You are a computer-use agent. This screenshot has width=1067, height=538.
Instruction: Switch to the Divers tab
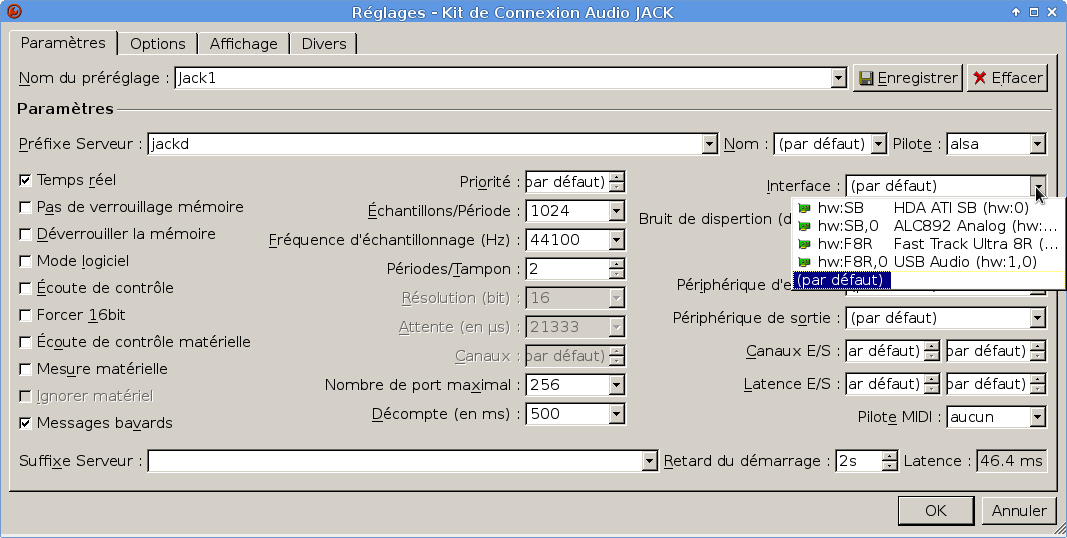tap(324, 44)
